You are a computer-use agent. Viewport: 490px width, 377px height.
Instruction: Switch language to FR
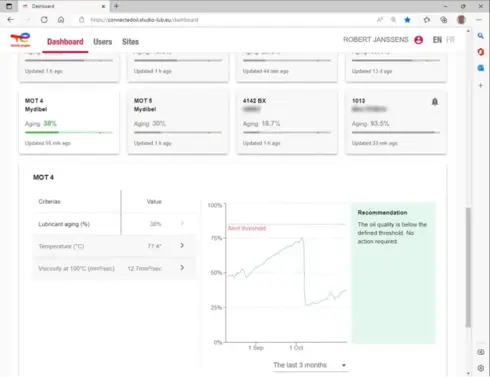(450, 40)
